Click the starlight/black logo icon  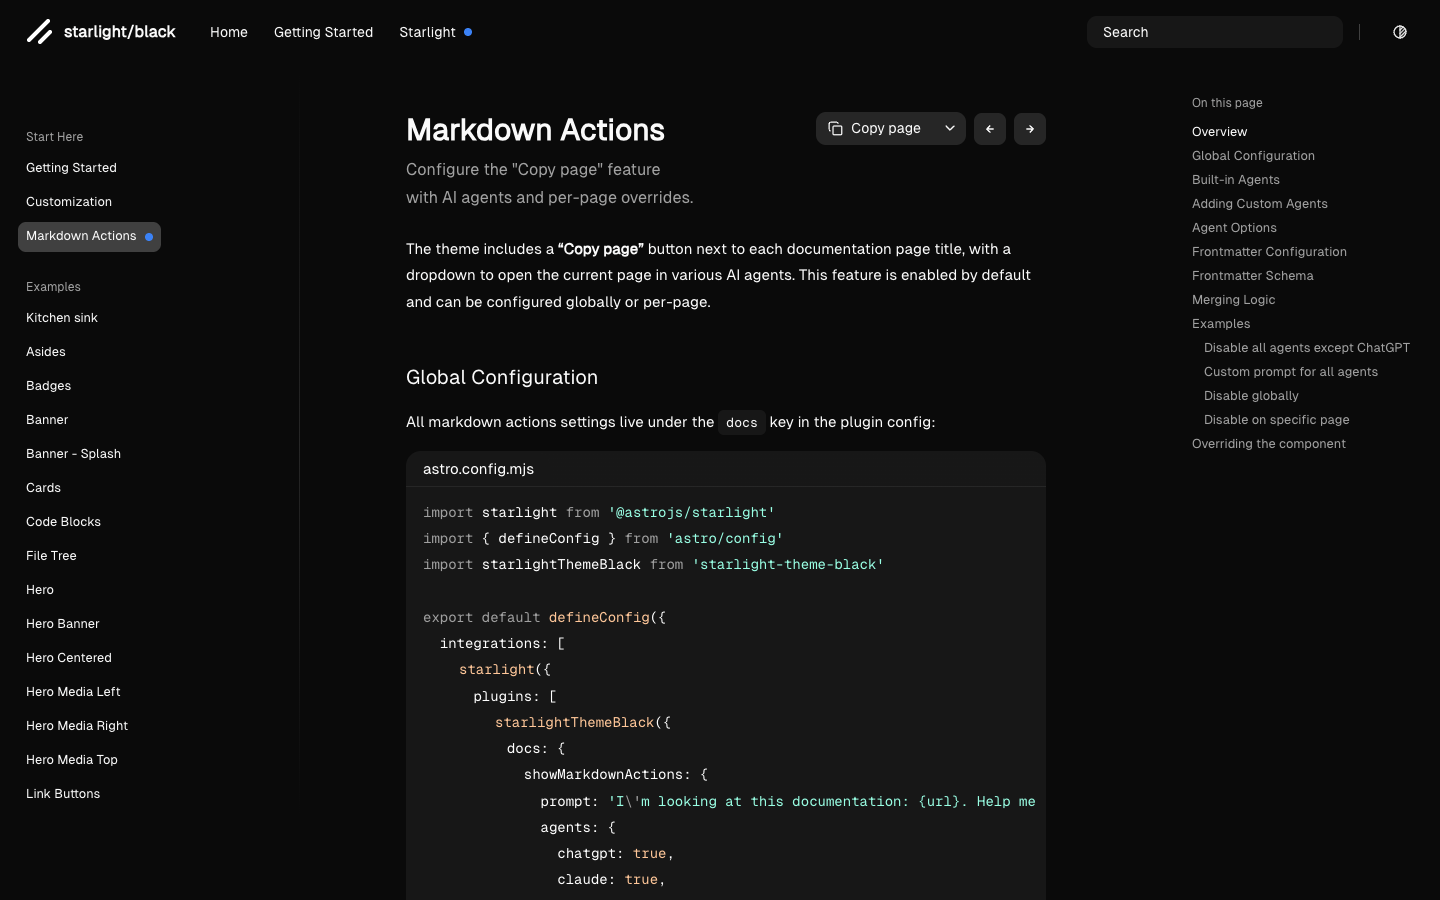pos(39,32)
